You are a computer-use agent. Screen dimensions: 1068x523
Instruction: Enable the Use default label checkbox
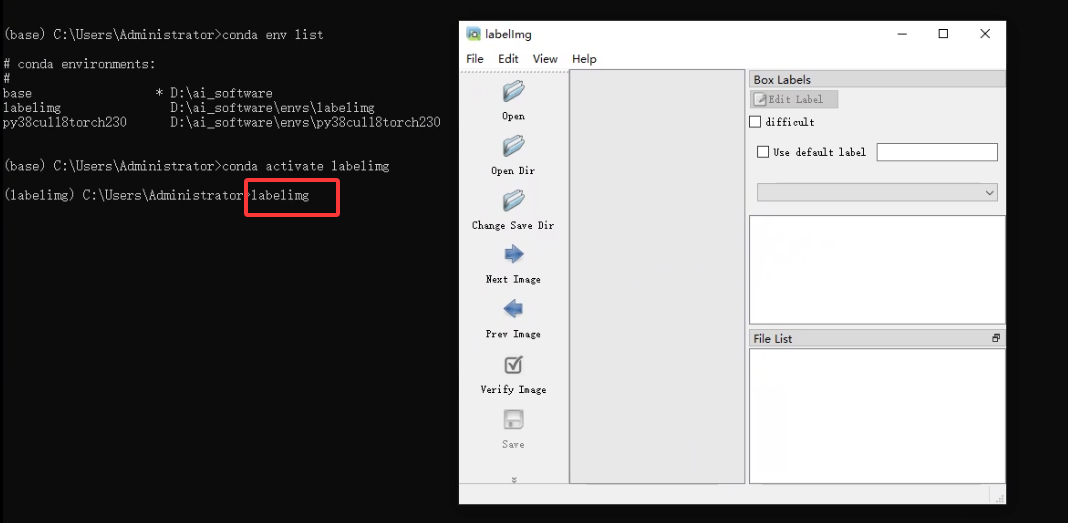tap(763, 152)
